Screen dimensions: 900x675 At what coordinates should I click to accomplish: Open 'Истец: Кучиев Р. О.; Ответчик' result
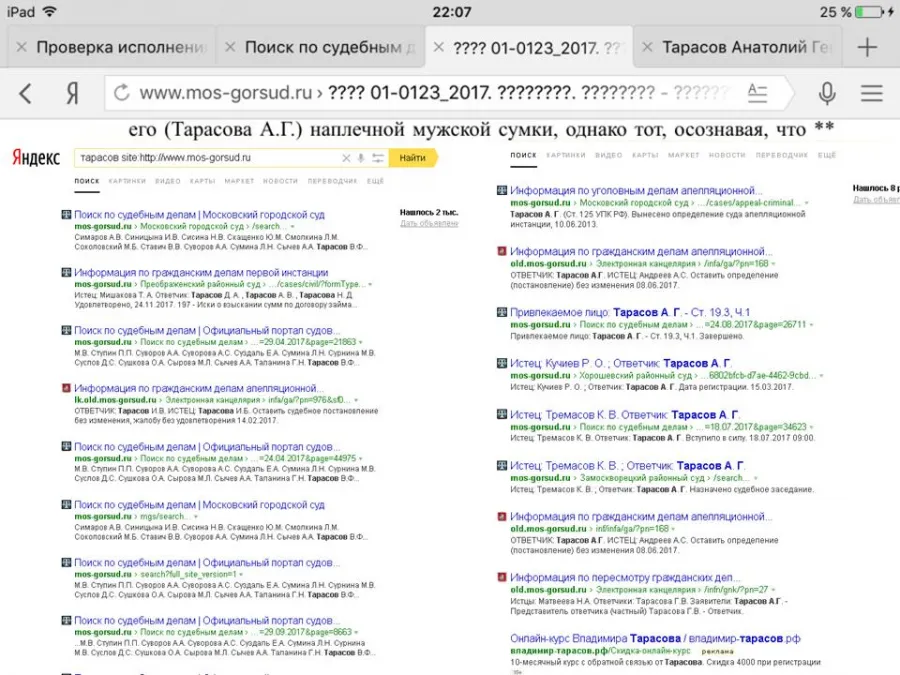[x=620, y=363]
